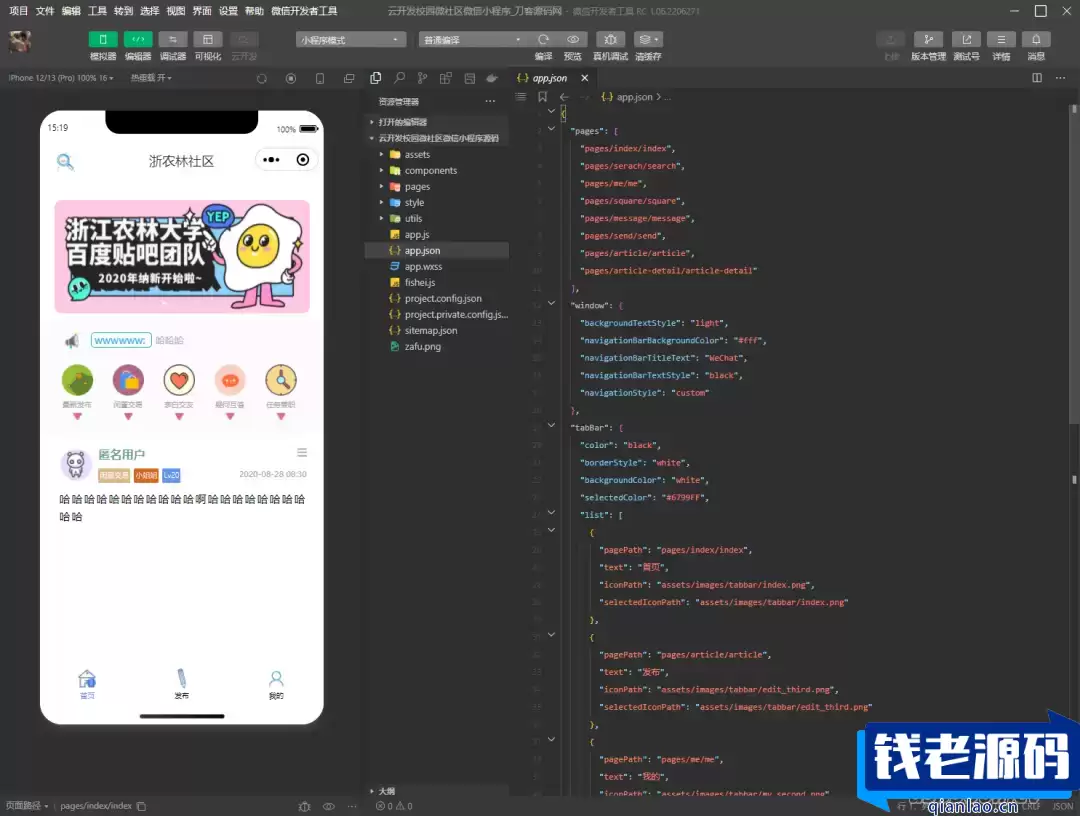Tap the 首页 tab in simulator
Viewport: 1080px width, 816px height.
[x=87, y=684]
